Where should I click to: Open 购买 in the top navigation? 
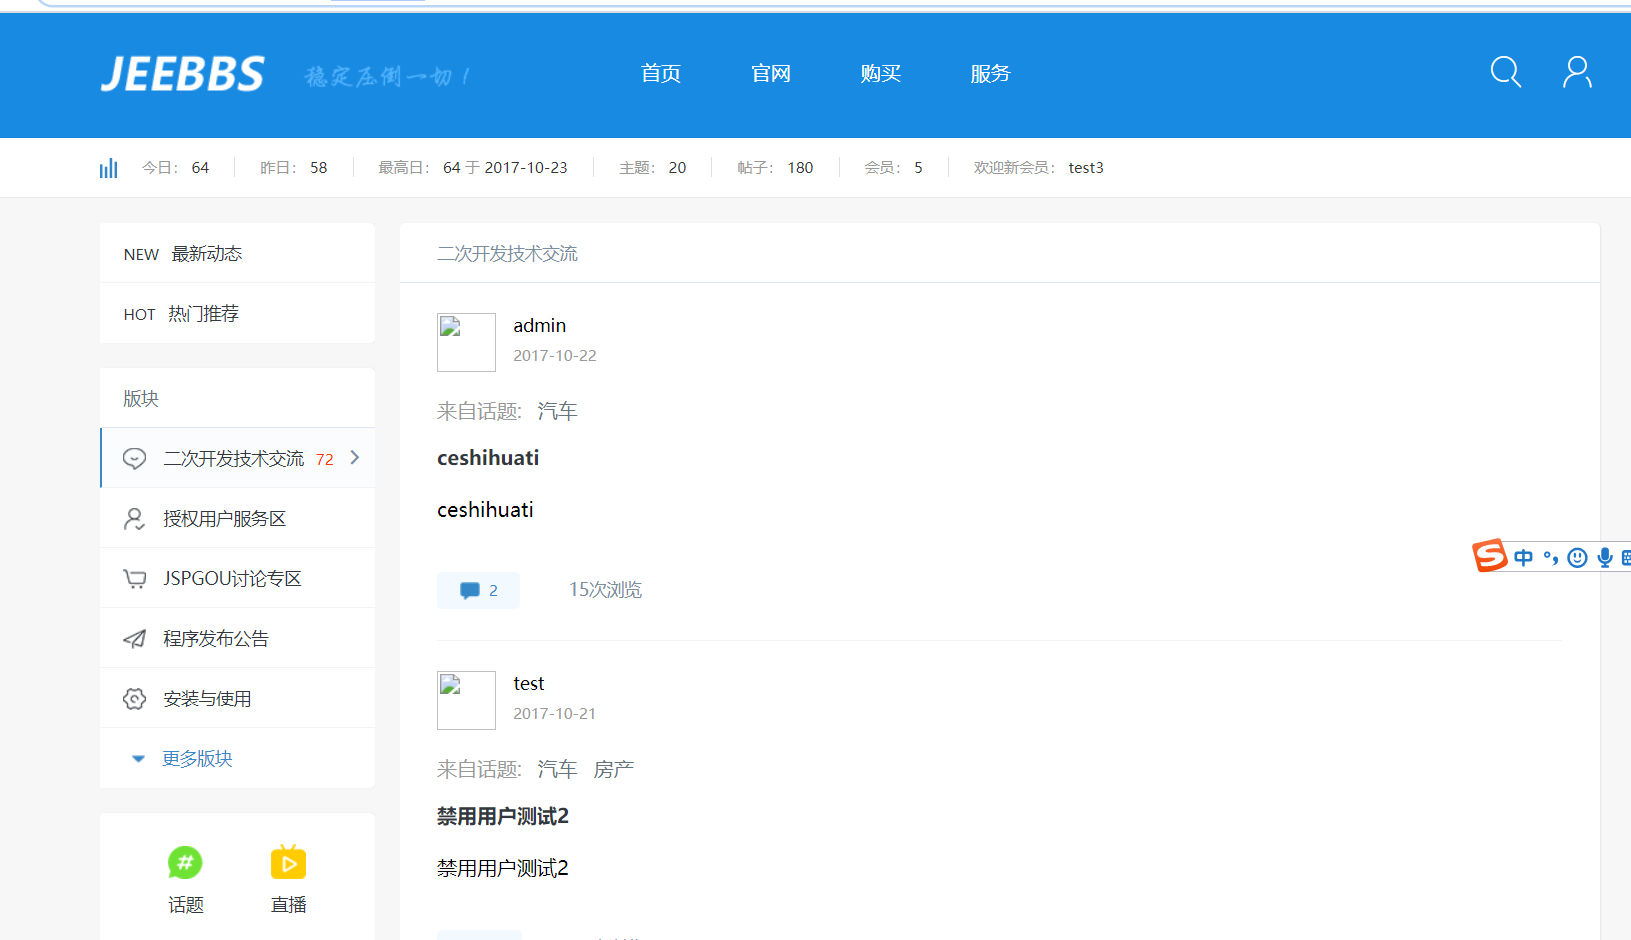(881, 74)
